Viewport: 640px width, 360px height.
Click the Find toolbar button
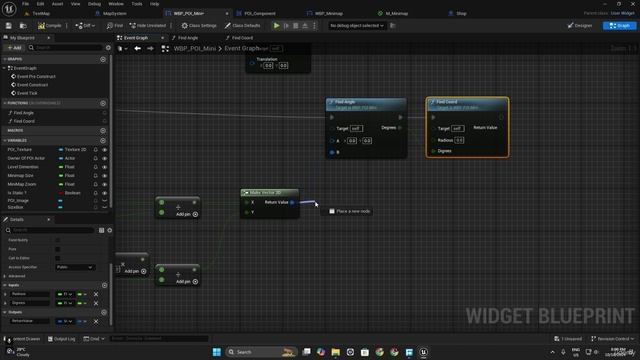pyautogui.click(x=115, y=26)
